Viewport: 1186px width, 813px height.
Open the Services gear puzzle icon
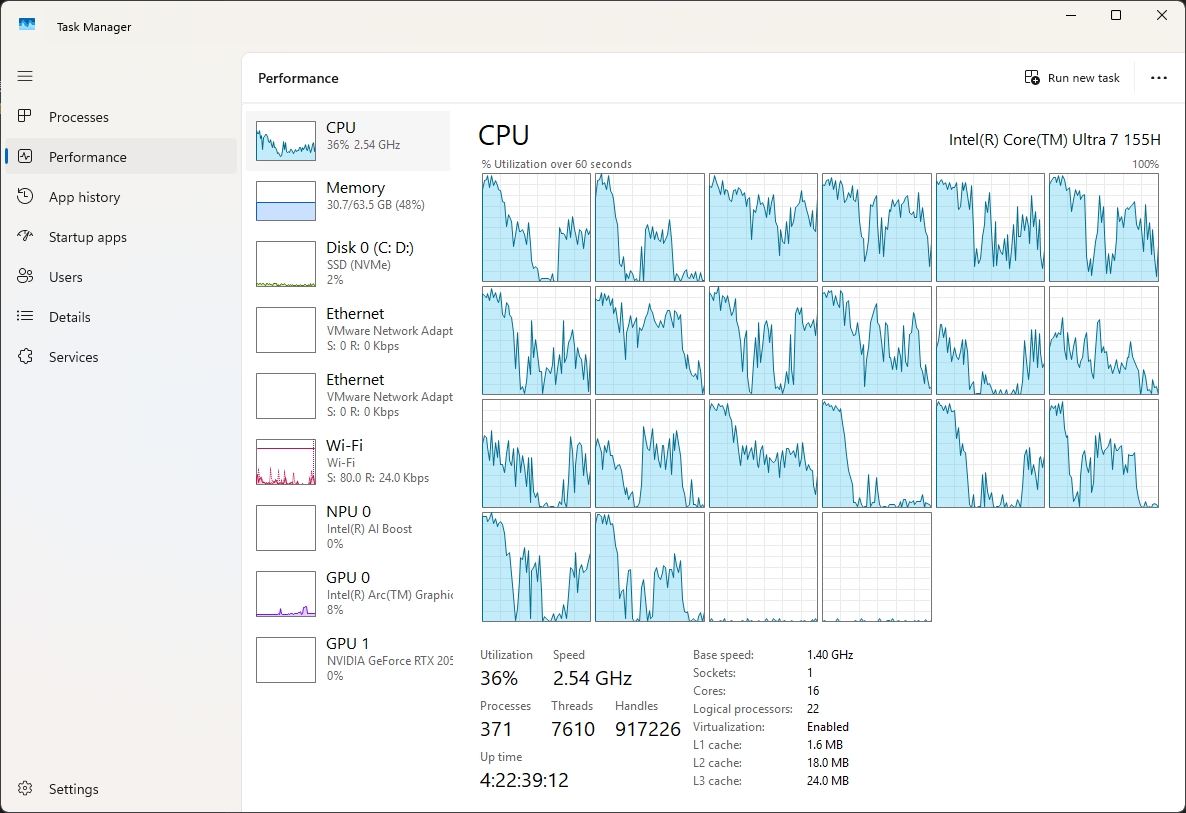click(25, 357)
